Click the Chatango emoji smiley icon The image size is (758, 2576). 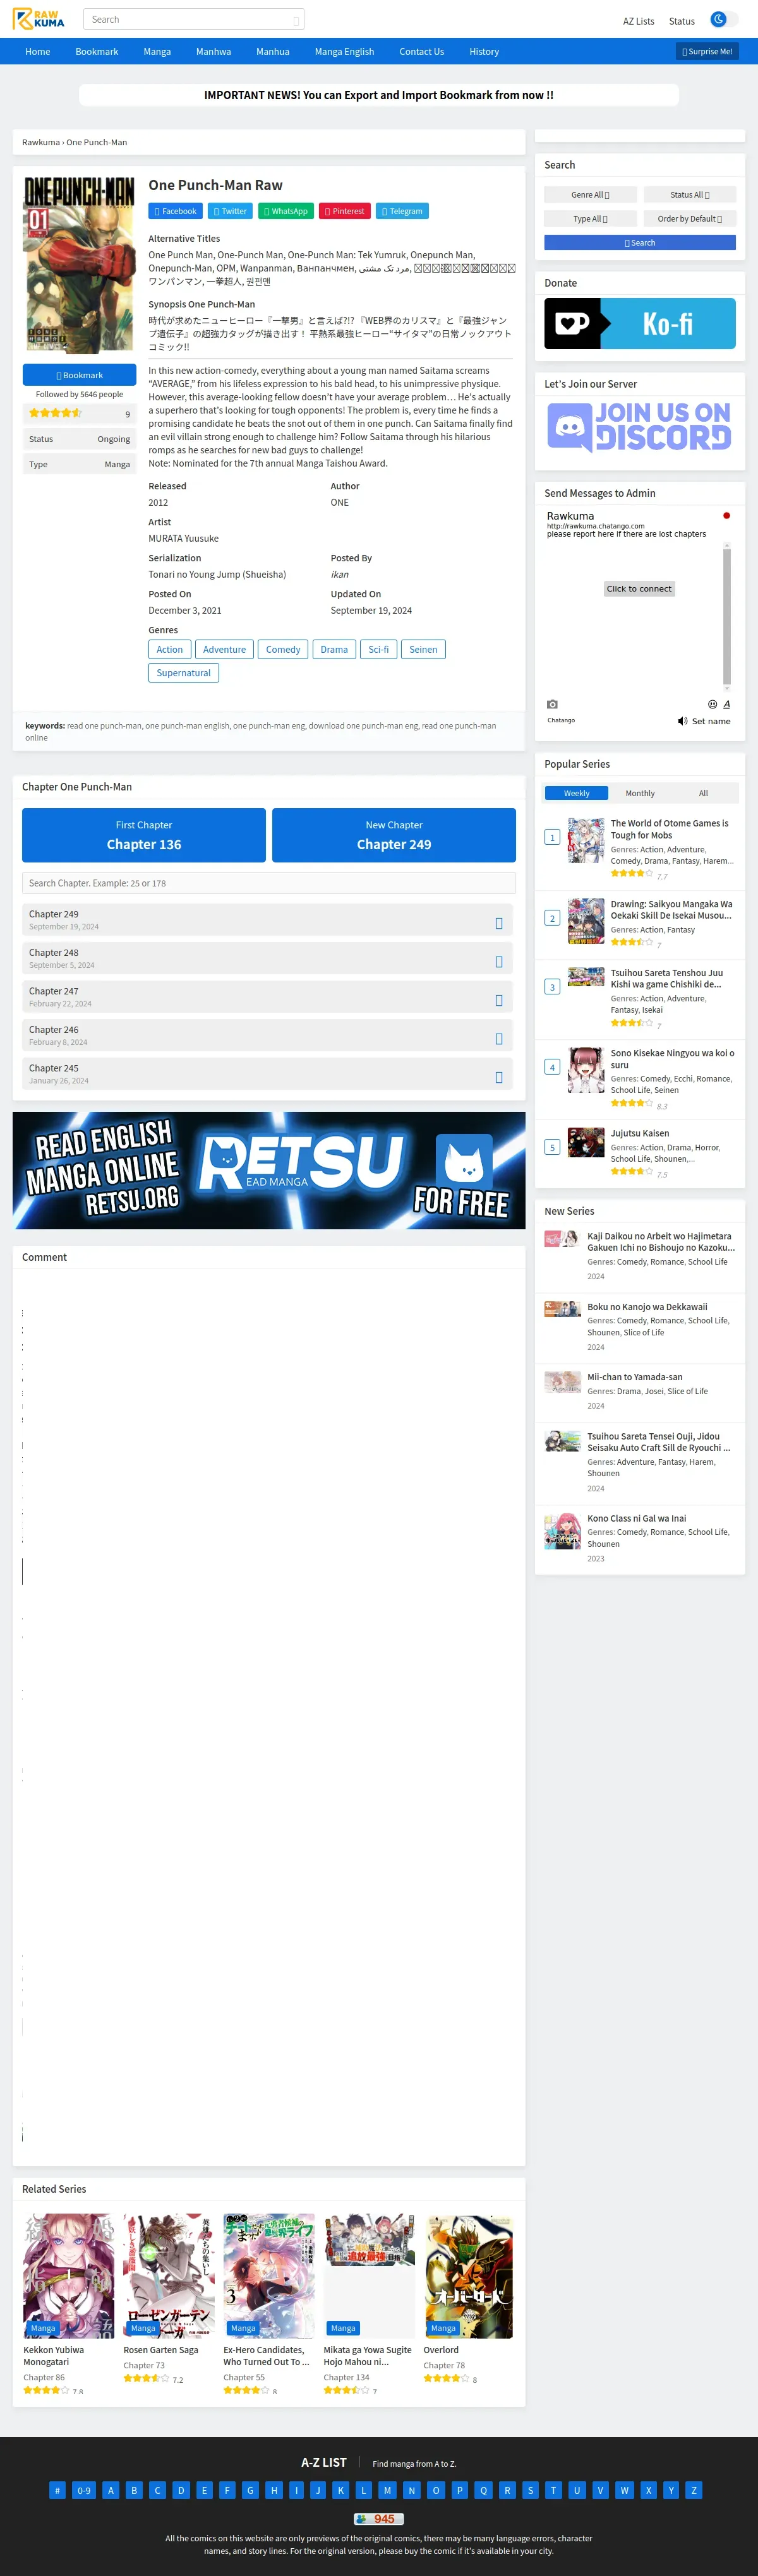click(x=712, y=705)
